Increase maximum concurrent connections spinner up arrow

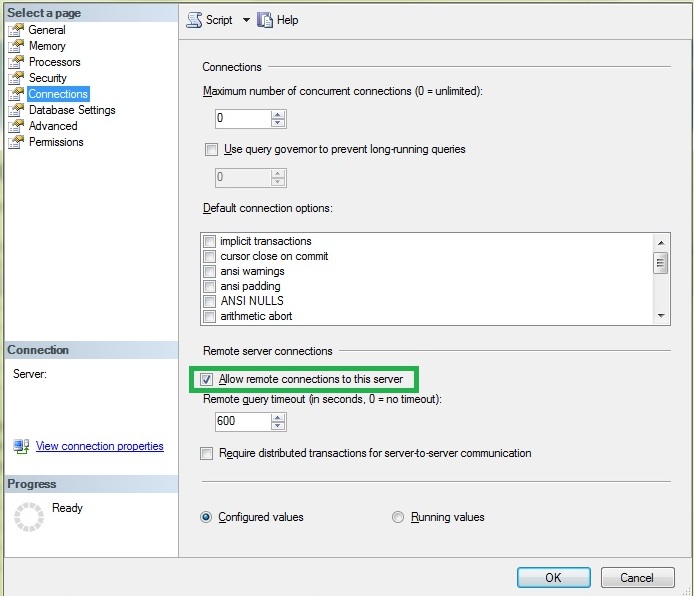[x=278, y=115]
